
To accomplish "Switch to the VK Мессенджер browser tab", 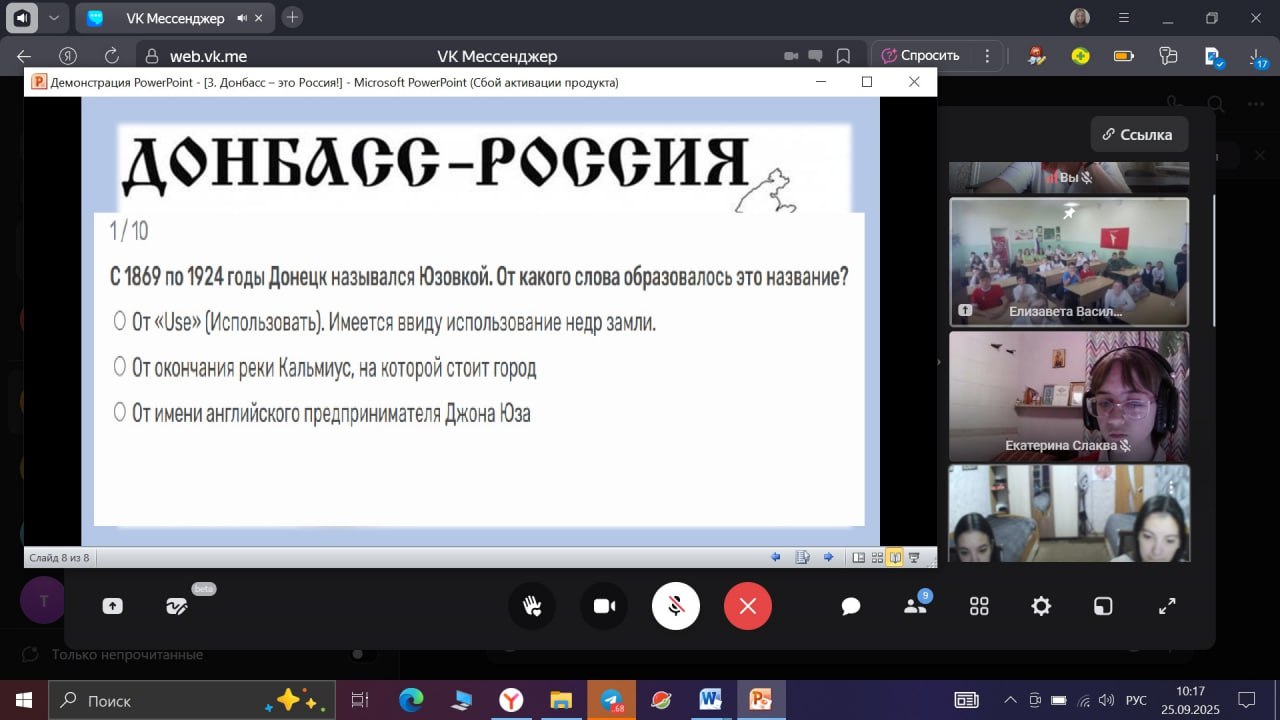I will coord(173,18).
